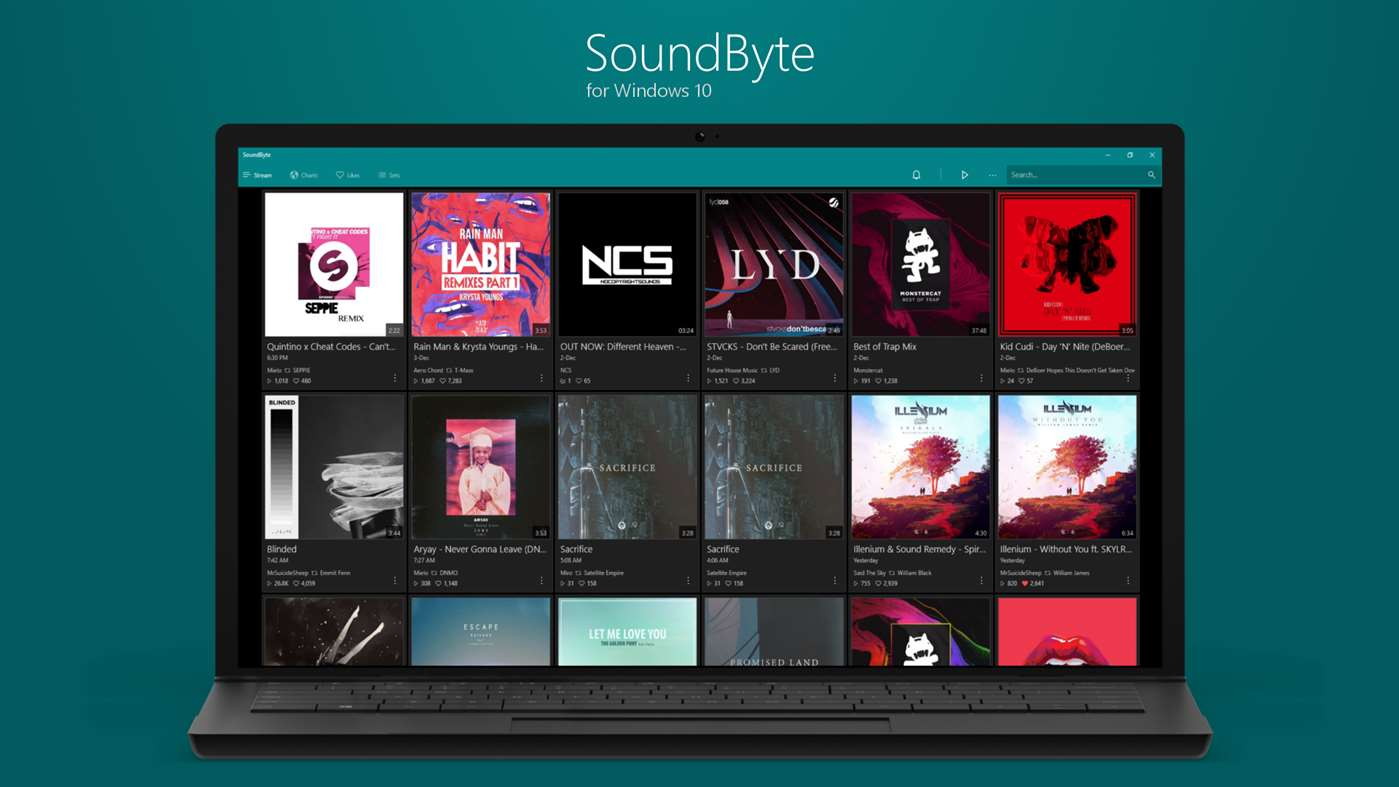
Task: Open the NCS logo track cover
Action: coord(627,265)
